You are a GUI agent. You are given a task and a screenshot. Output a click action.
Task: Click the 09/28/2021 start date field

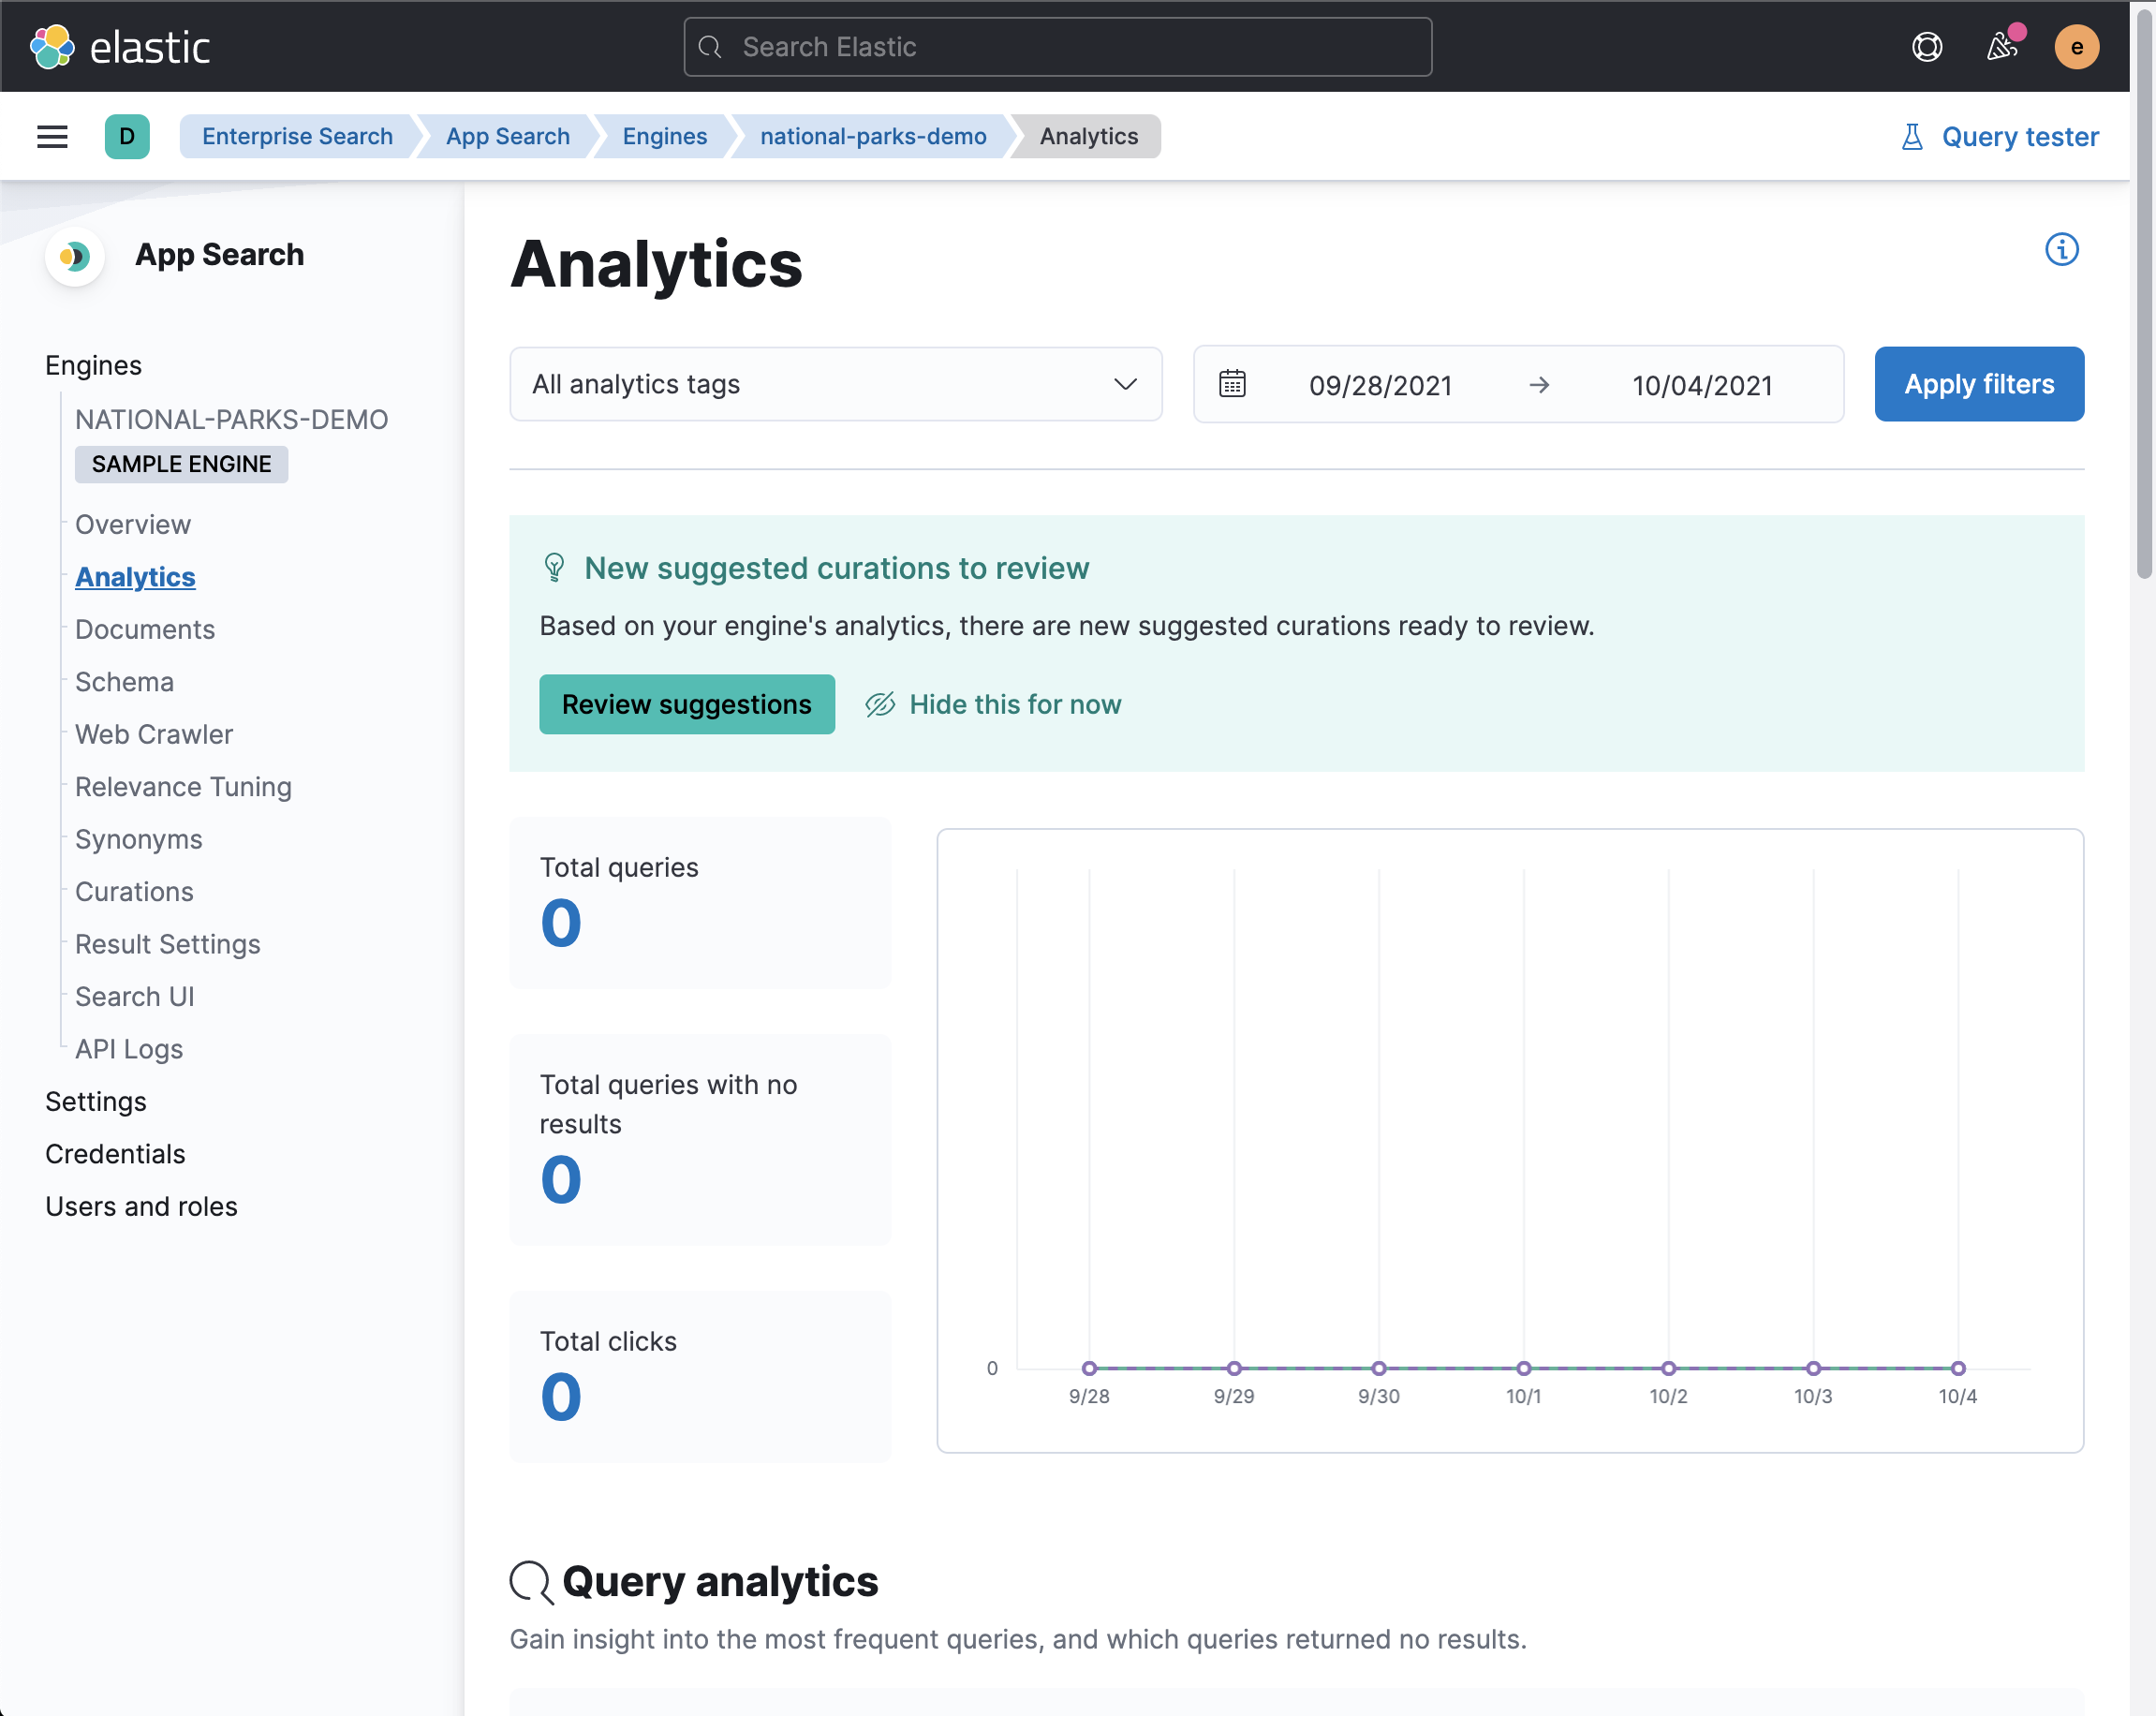(x=1380, y=385)
